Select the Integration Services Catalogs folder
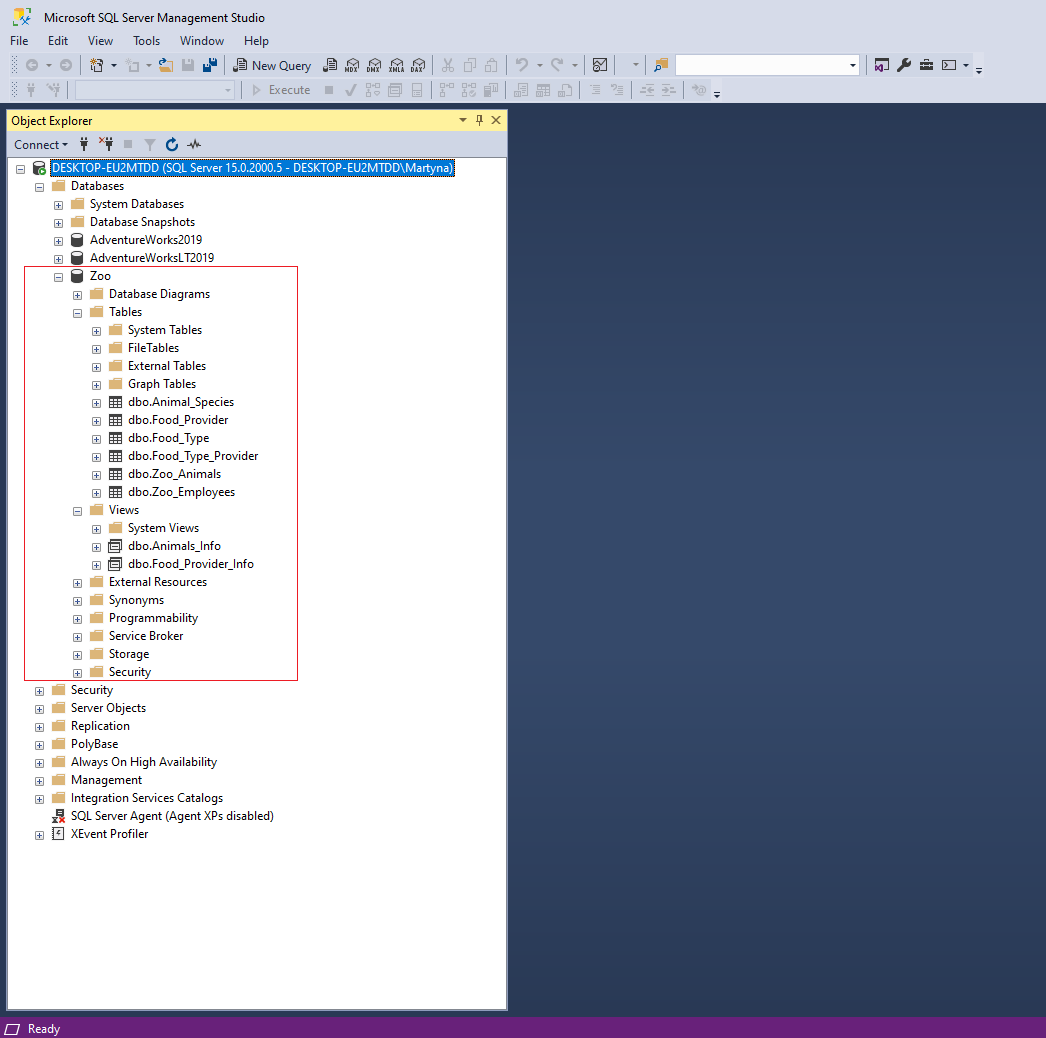This screenshot has width=1046, height=1038. 147,799
